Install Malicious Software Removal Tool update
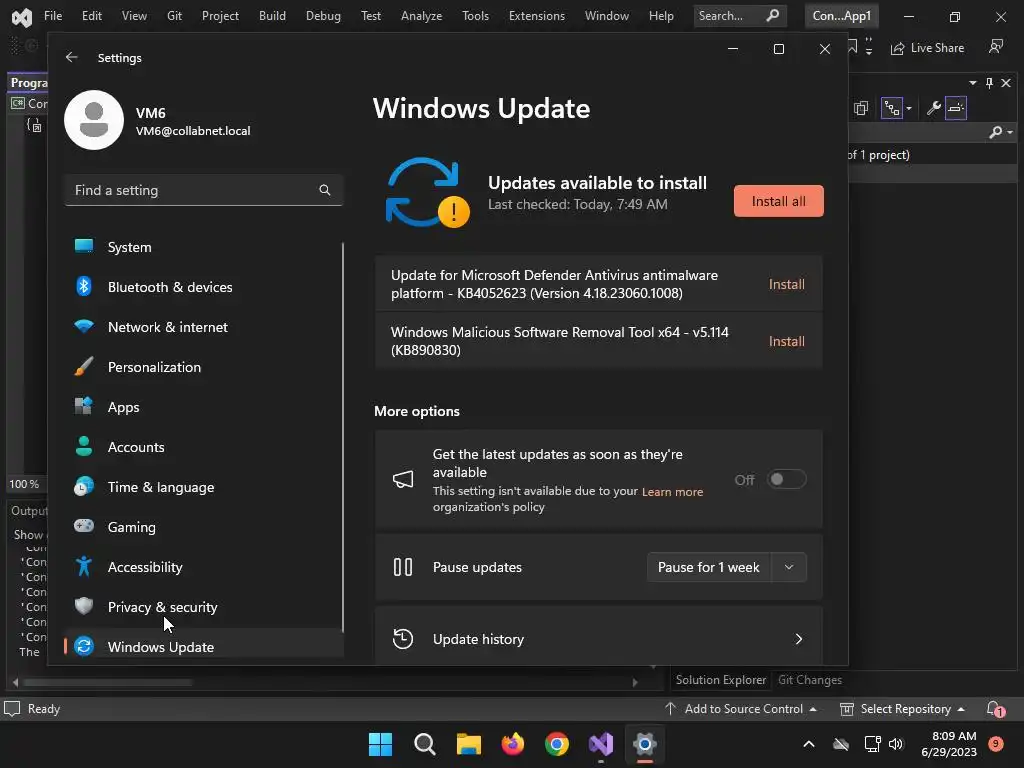1024x768 pixels. click(786, 341)
